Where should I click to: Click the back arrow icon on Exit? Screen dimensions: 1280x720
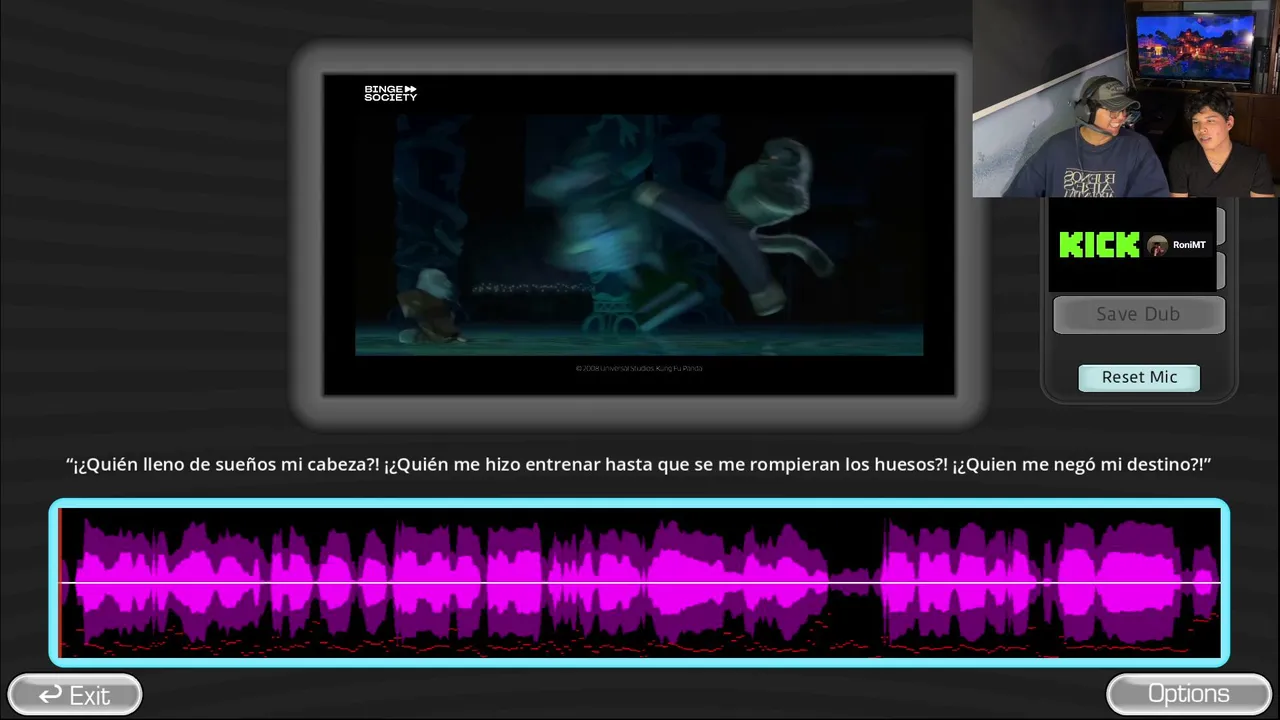tap(50, 694)
